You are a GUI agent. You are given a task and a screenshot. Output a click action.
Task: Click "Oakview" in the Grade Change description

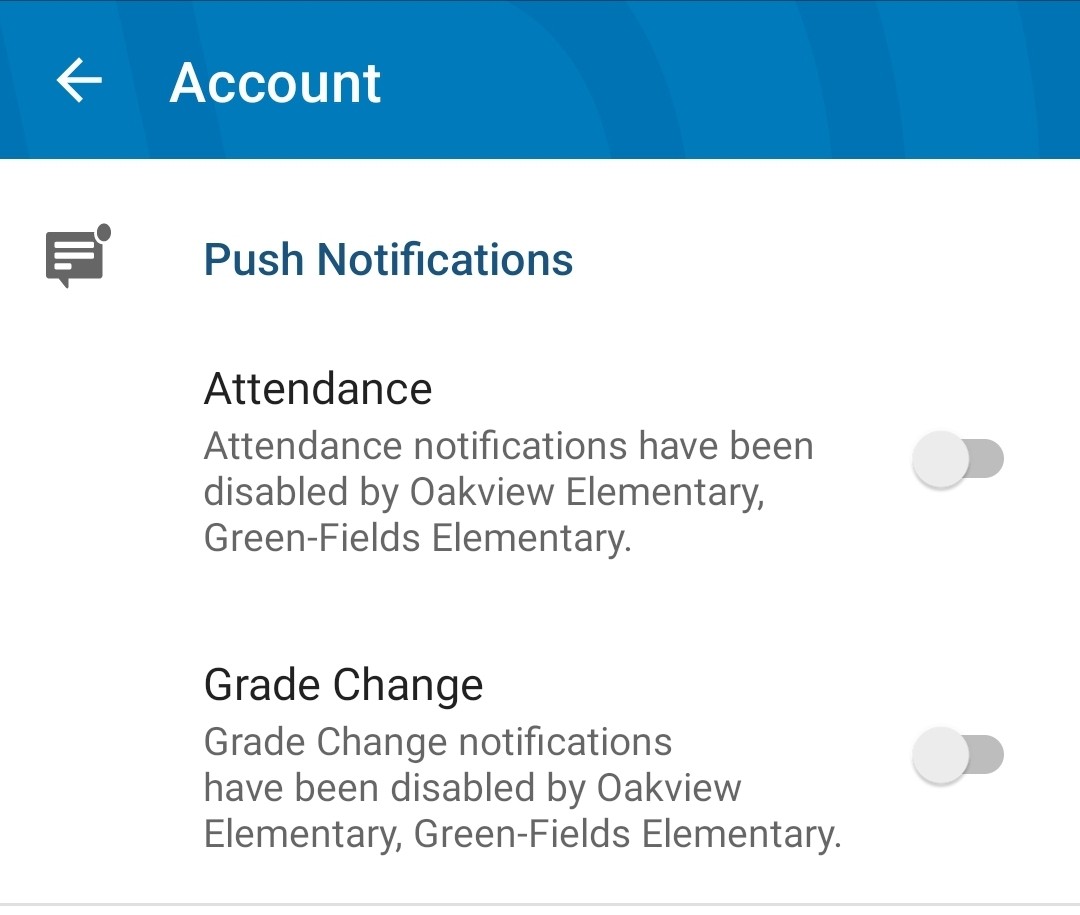(x=669, y=788)
